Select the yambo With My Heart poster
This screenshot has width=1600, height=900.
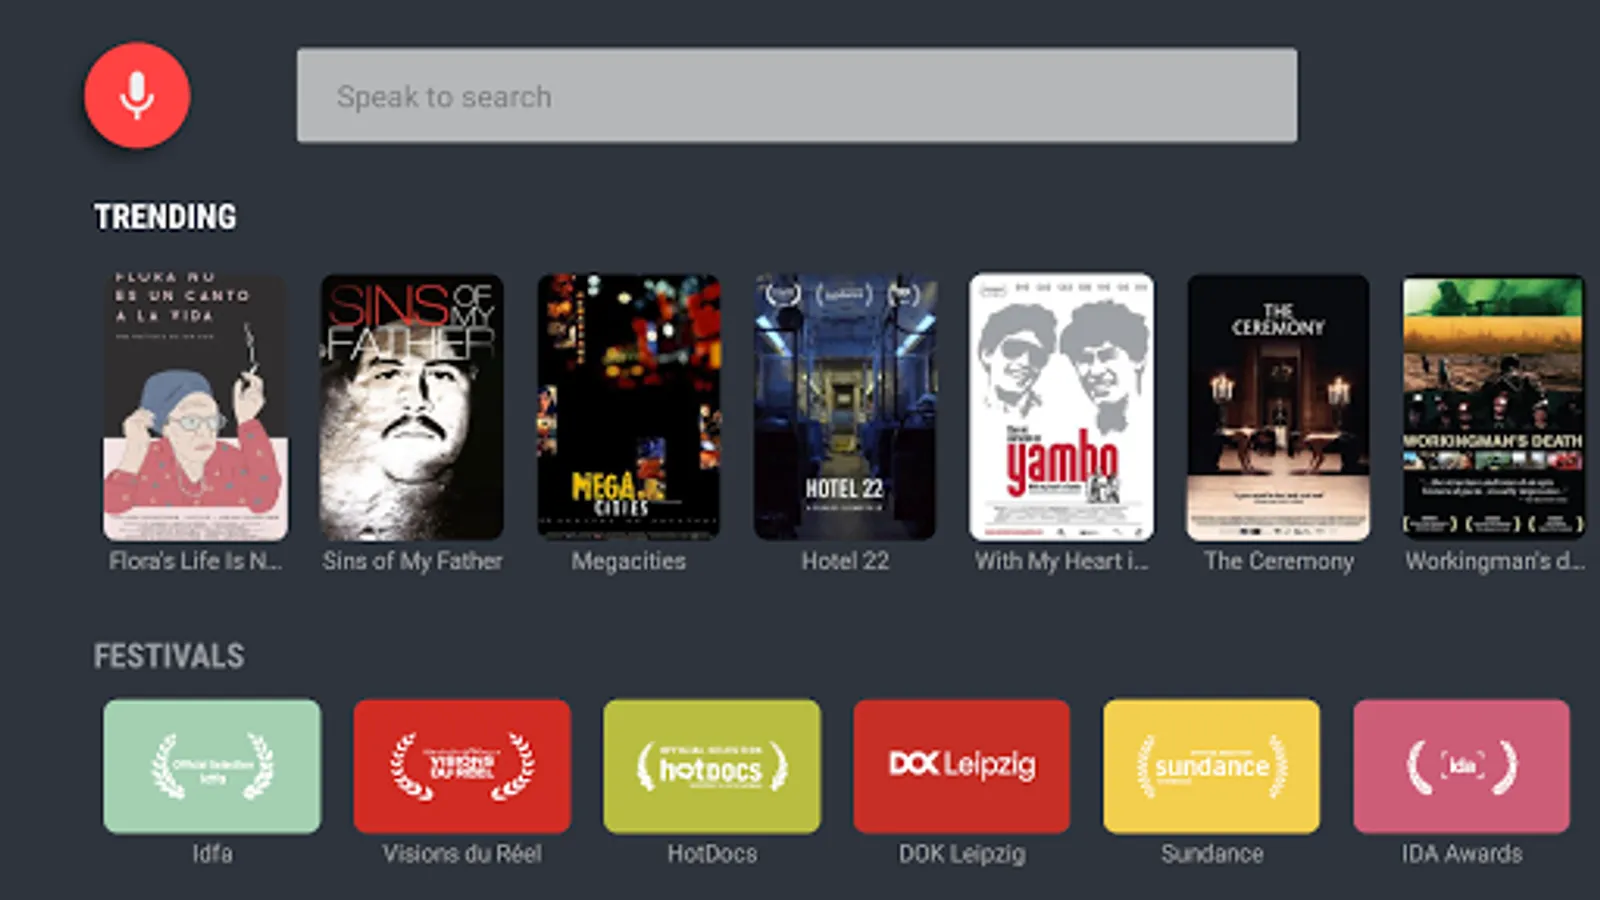point(1062,407)
